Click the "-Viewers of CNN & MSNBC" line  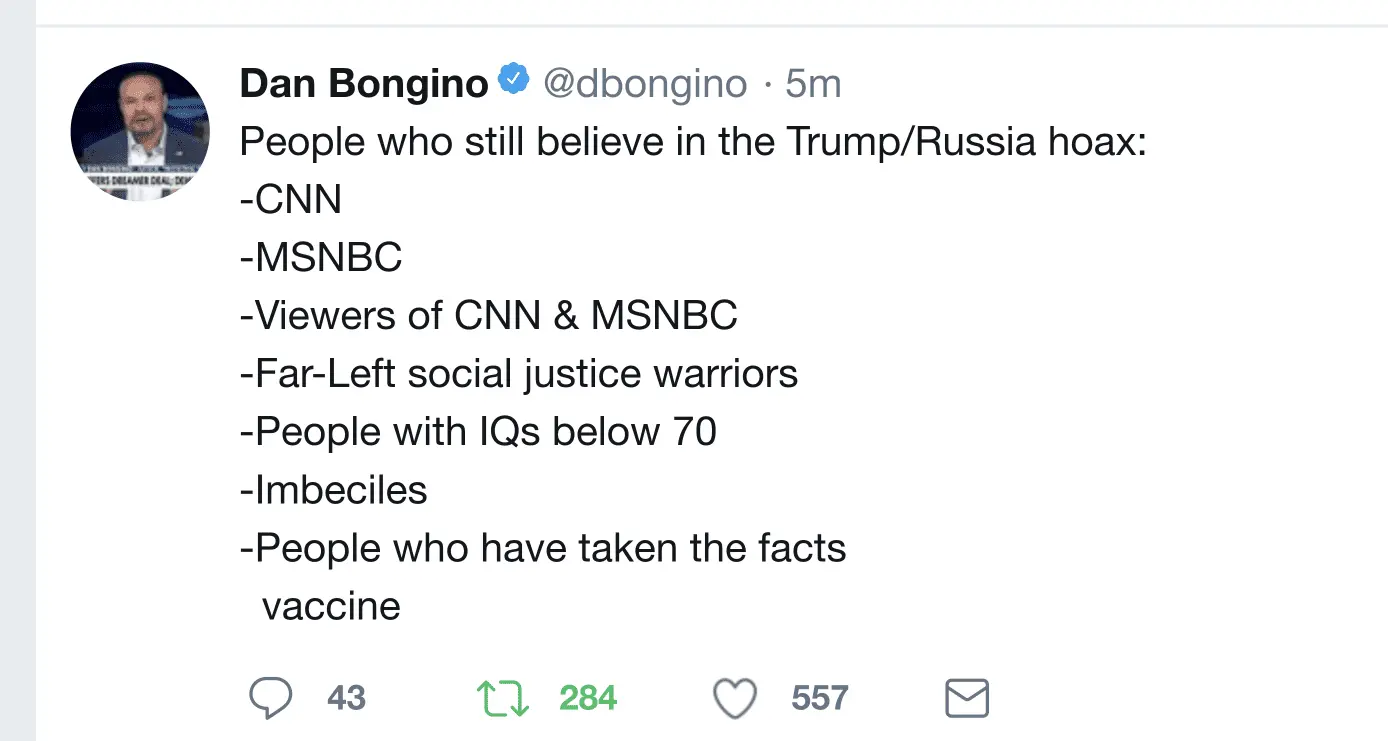pos(488,316)
